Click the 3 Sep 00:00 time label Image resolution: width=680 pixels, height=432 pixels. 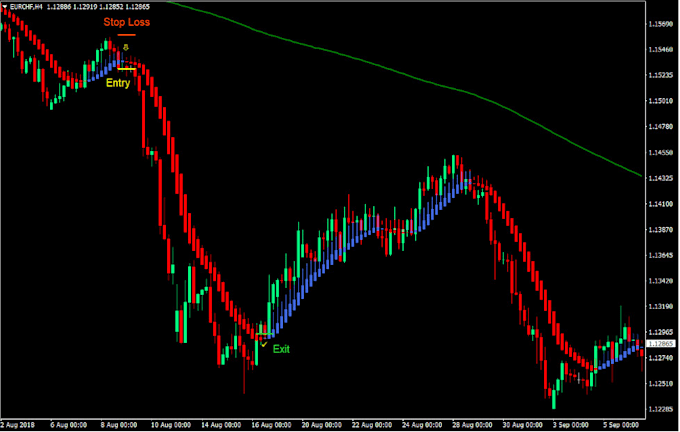point(571,425)
